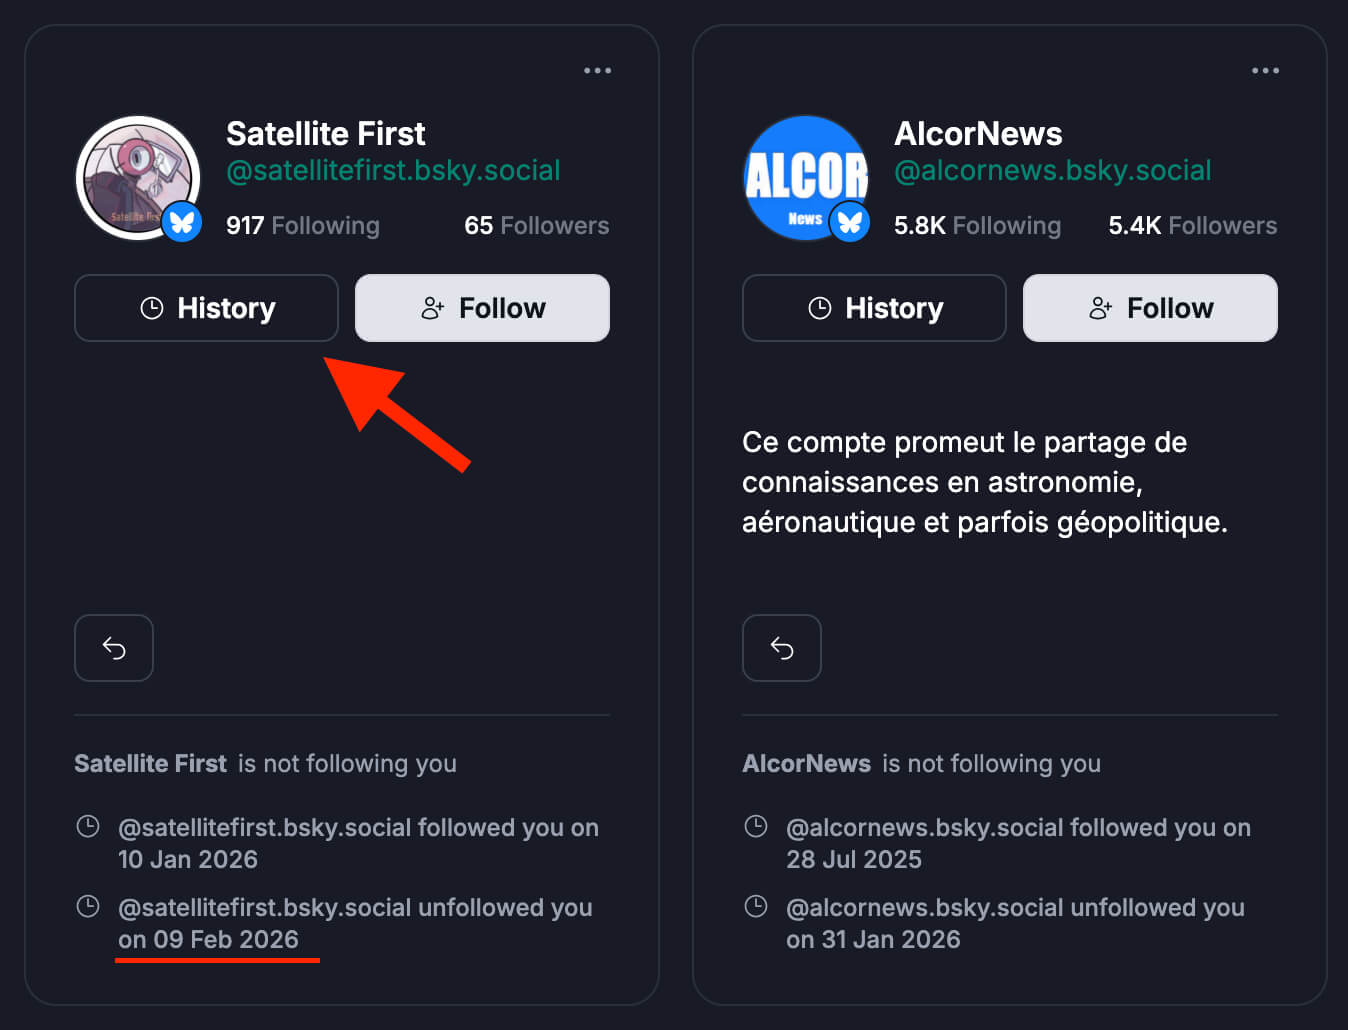The image size is (1348, 1030).
Task: View Satellite First 65 Followers count
Action: tap(536, 226)
